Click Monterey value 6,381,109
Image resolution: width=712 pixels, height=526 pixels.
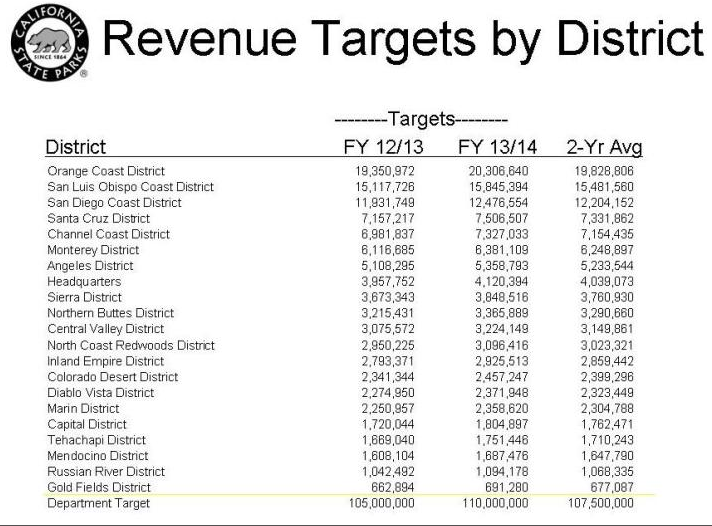click(502, 250)
